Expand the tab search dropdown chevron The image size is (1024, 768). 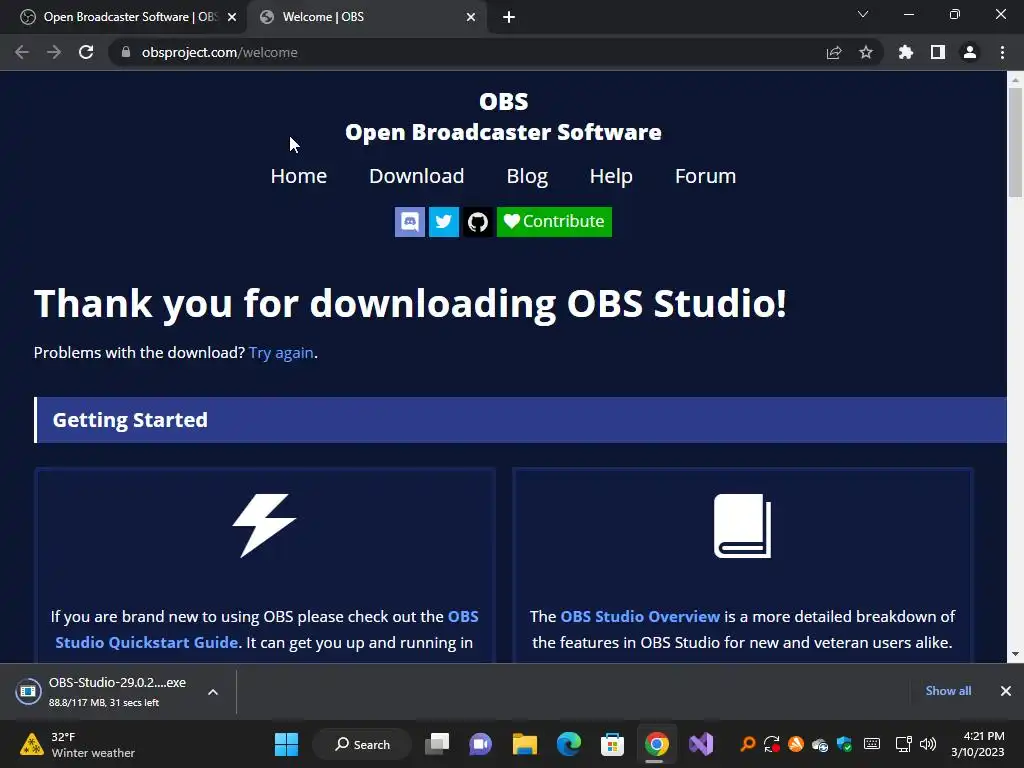pos(863,14)
